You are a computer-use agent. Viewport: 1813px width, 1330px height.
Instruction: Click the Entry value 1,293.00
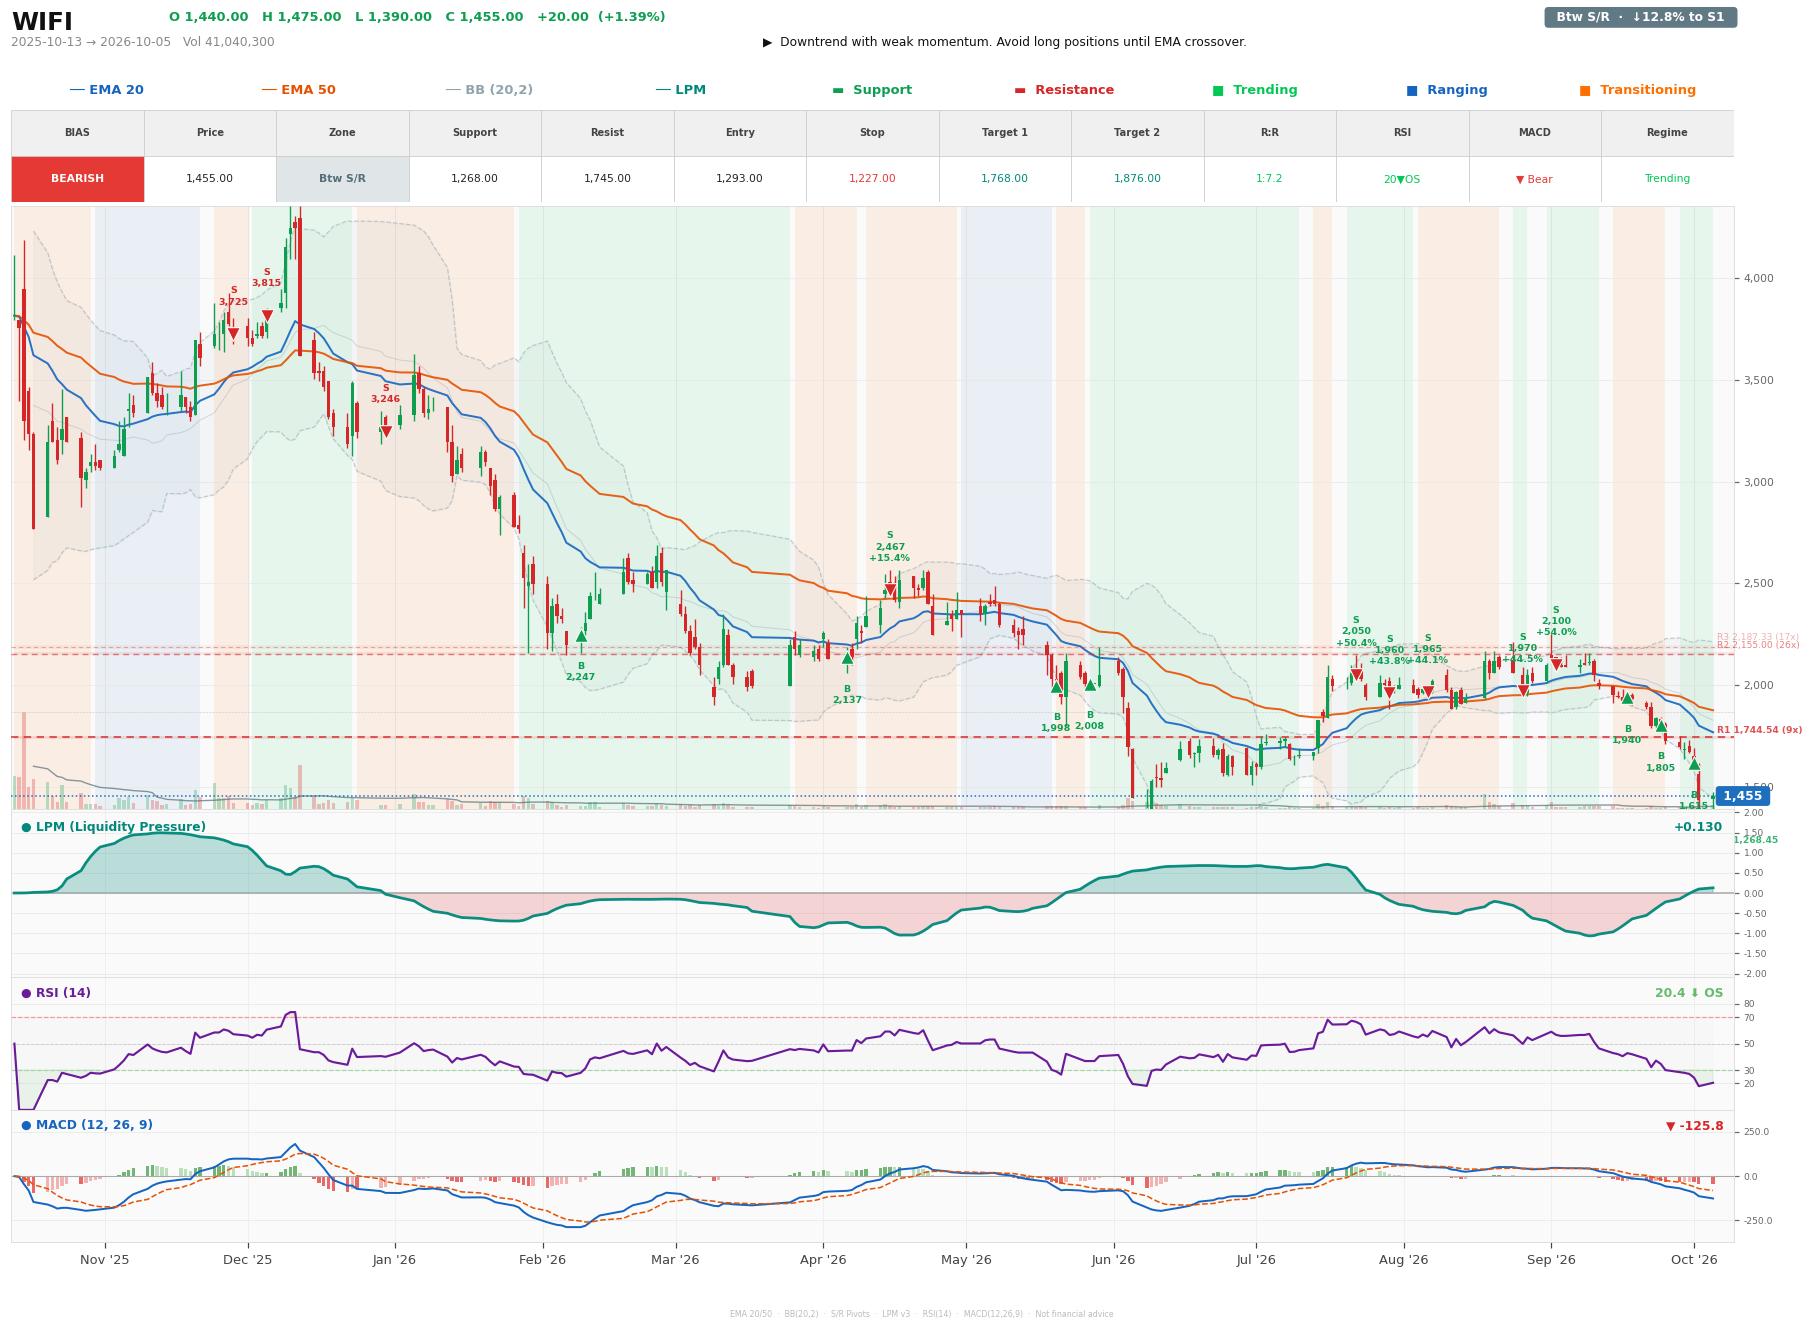pyautogui.click(x=739, y=179)
